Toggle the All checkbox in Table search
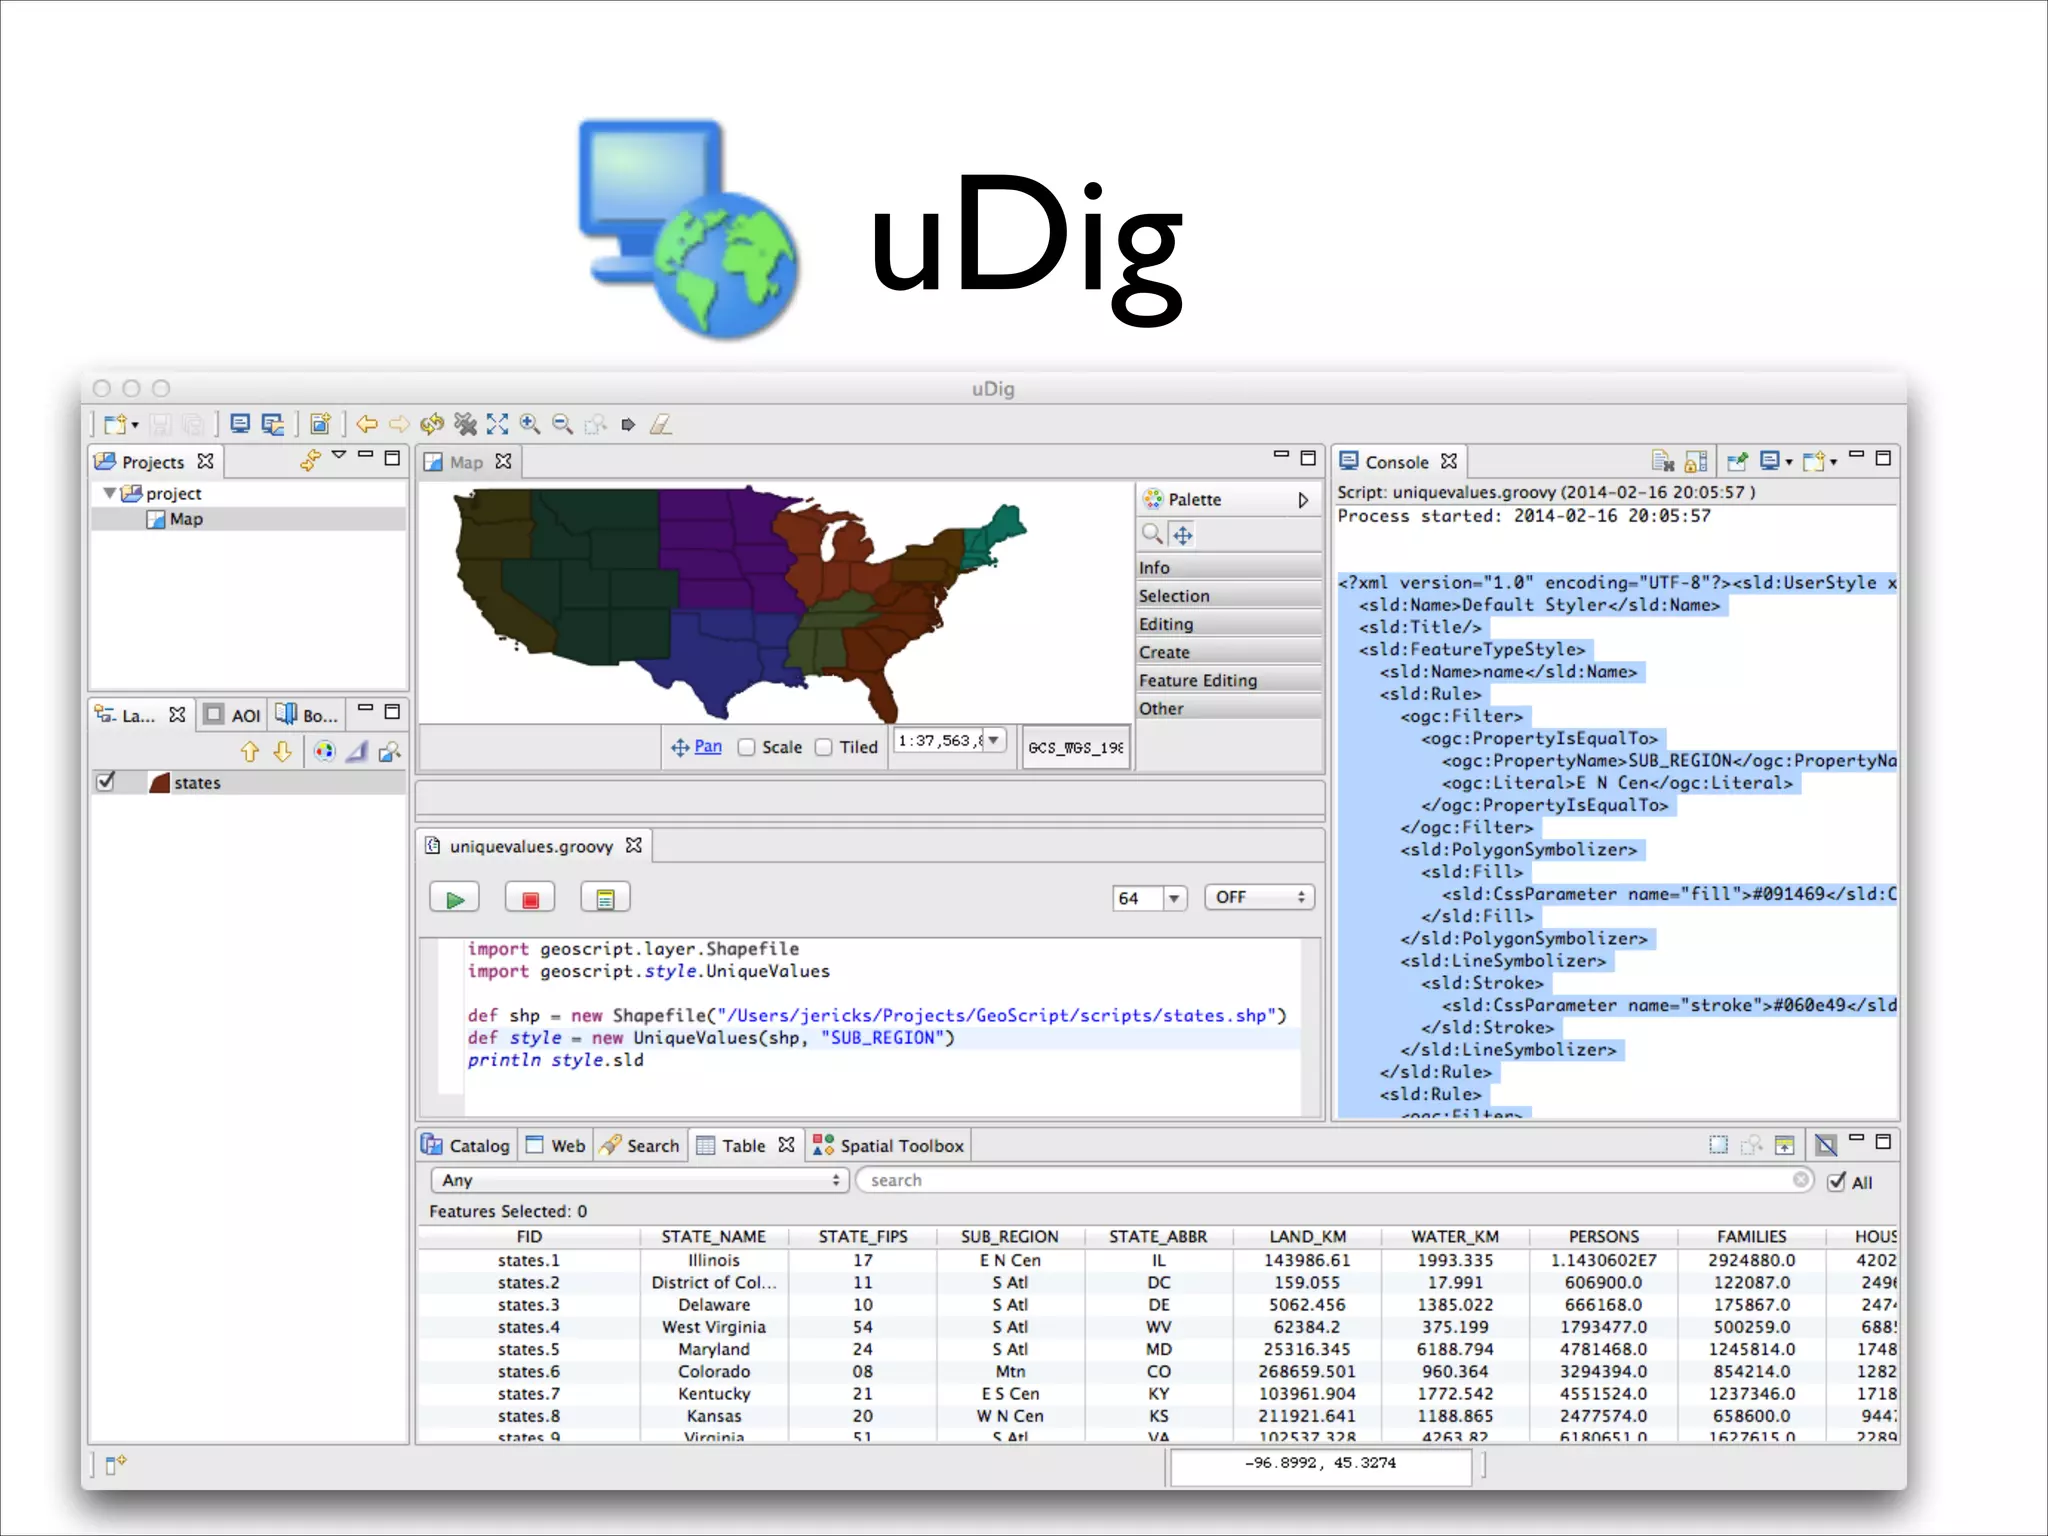2048x1536 pixels. tap(1836, 1181)
